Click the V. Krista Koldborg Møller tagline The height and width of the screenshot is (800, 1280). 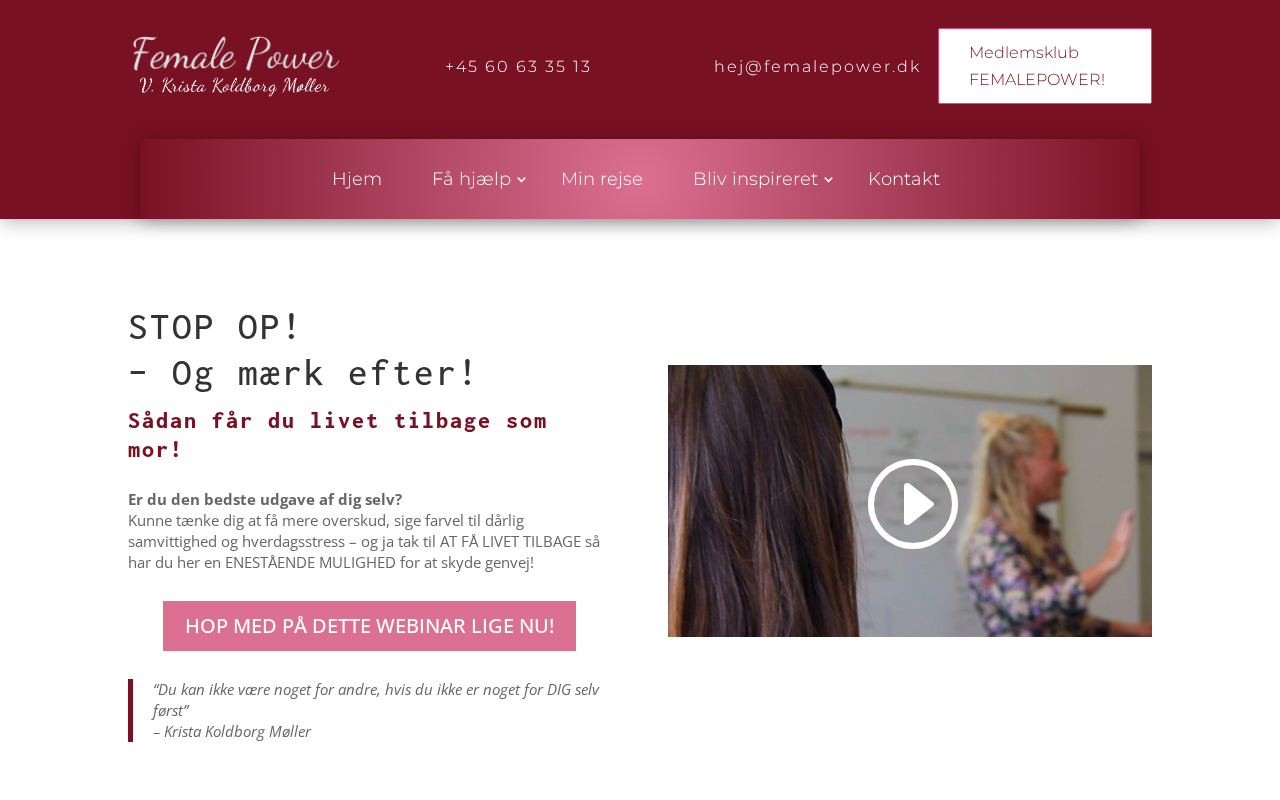click(x=235, y=86)
